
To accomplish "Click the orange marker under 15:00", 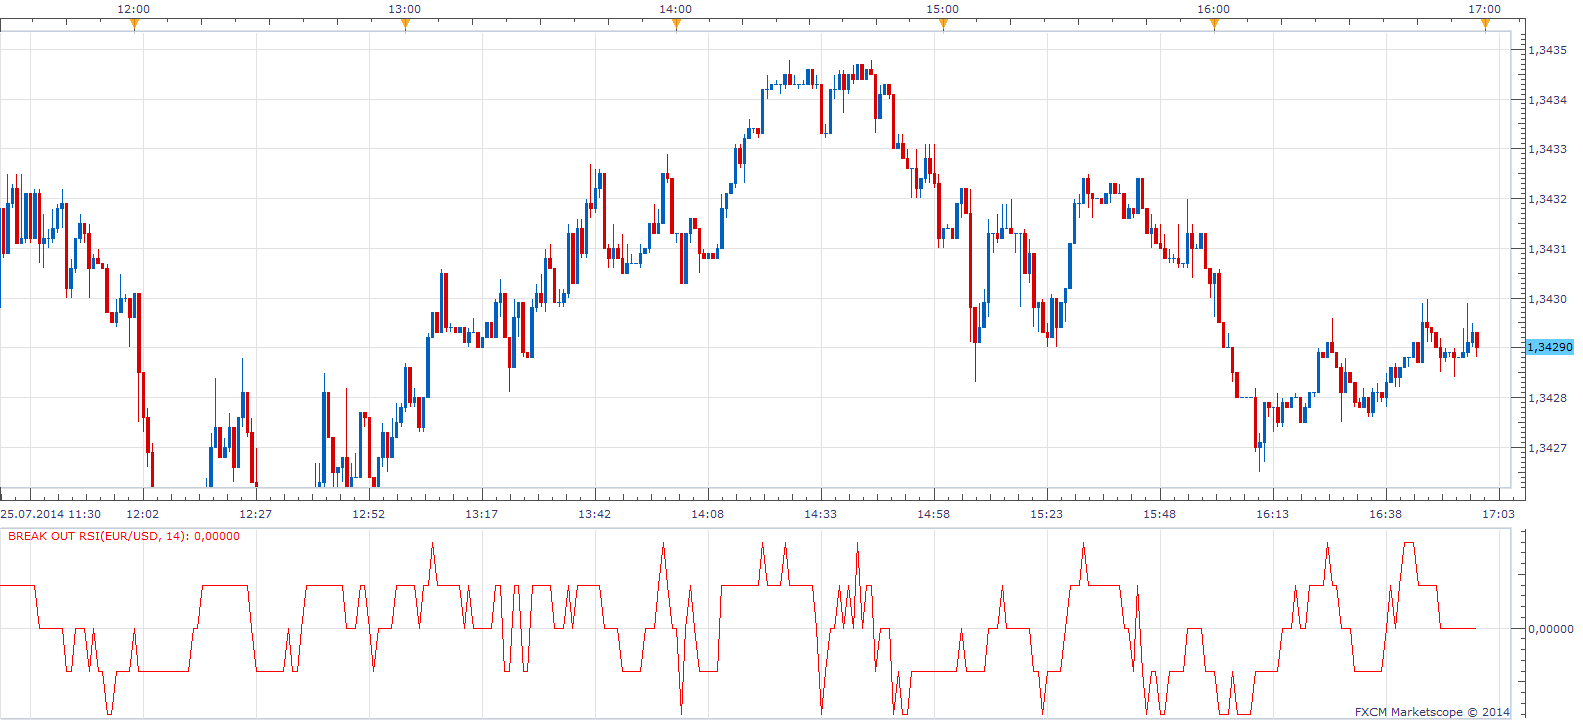I will (x=943, y=25).
